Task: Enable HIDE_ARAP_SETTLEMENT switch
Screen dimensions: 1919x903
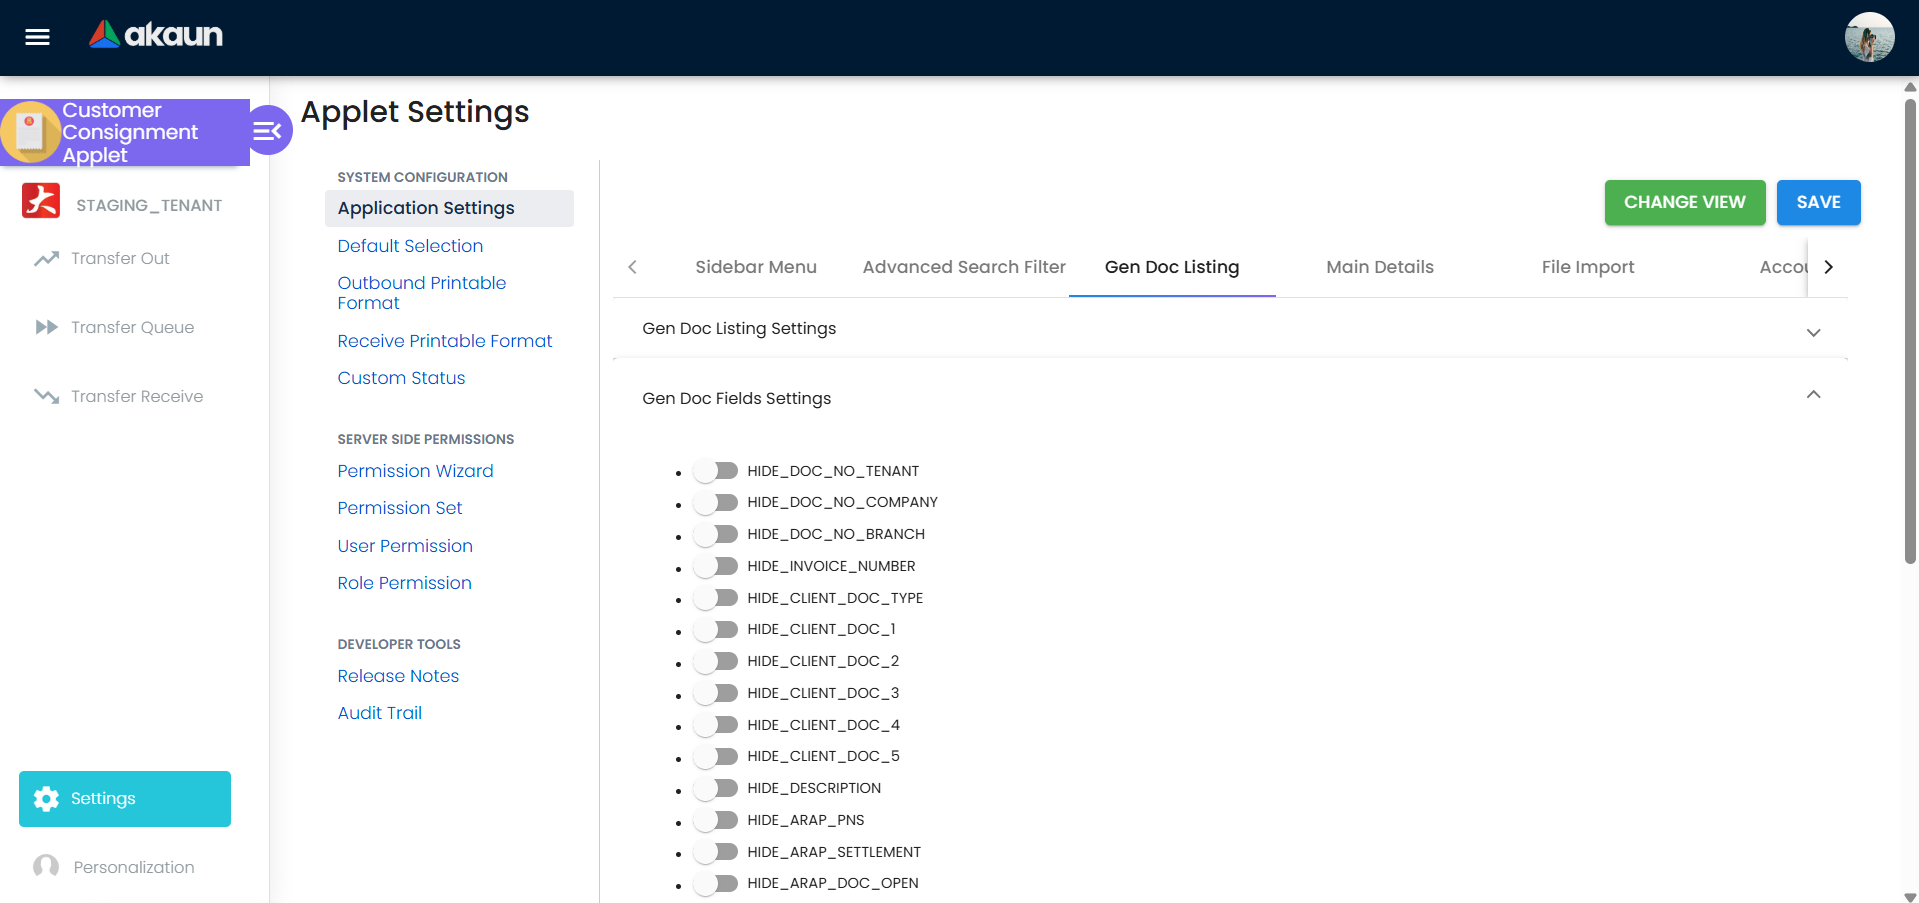Action: [x=716, y=851]
